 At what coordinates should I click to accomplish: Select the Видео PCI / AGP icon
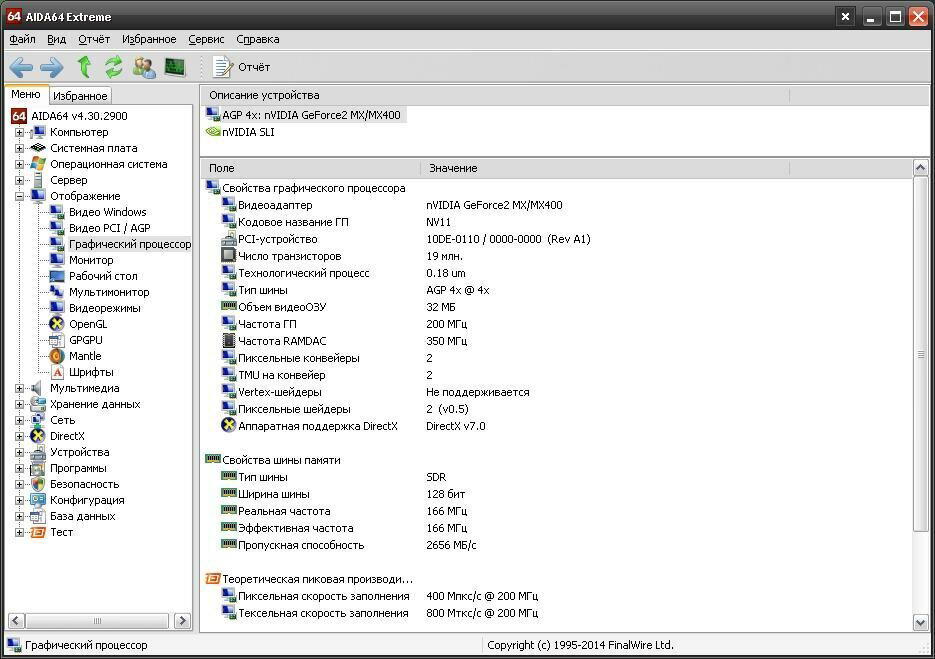57,228
